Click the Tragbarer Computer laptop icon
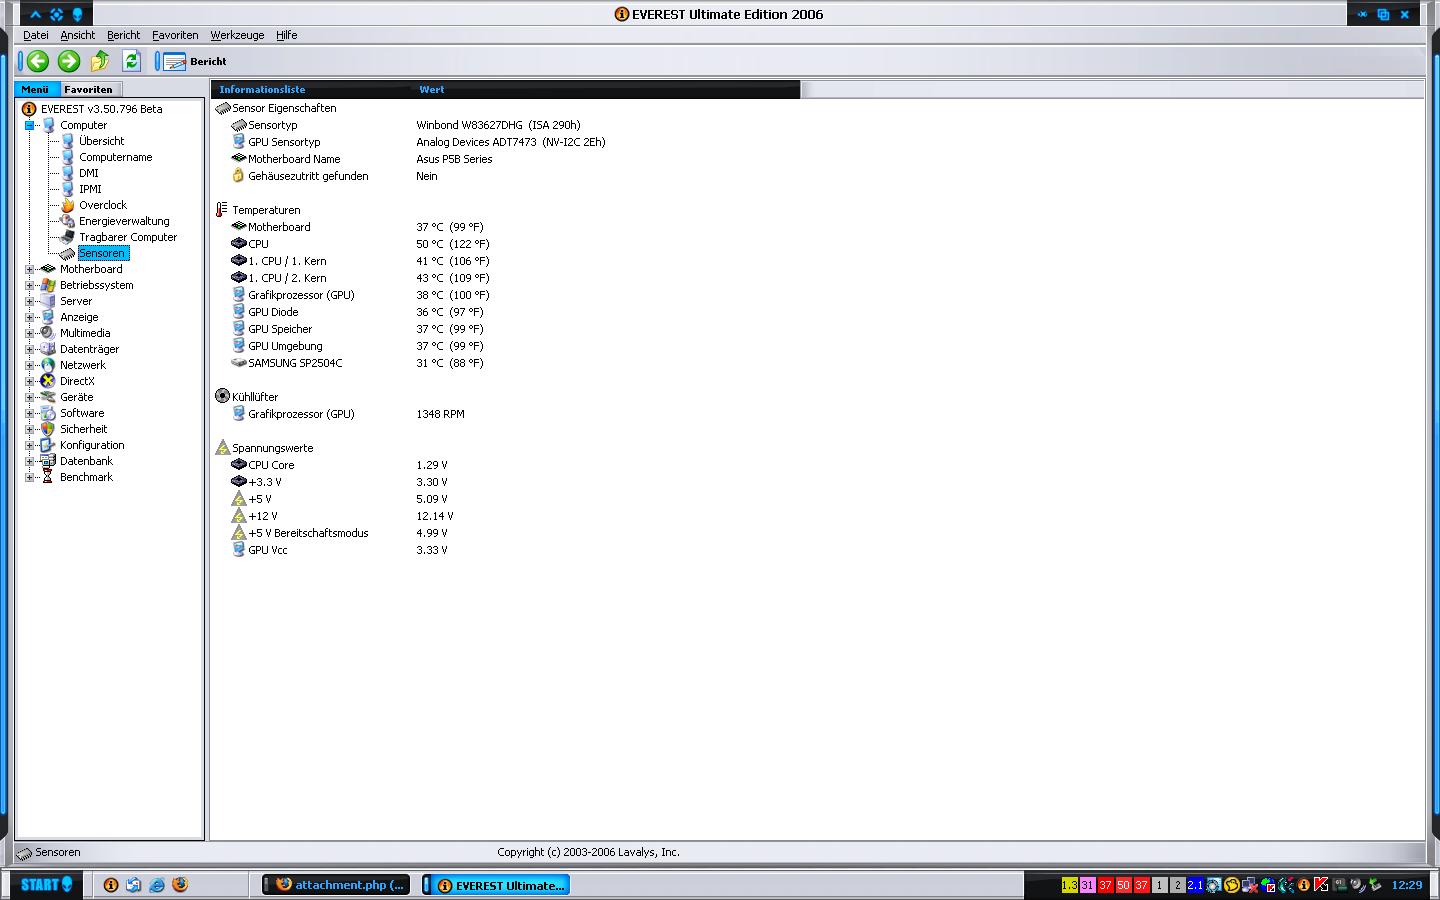The height and width of the screenshot is (900, 1440). coord(67,237)
